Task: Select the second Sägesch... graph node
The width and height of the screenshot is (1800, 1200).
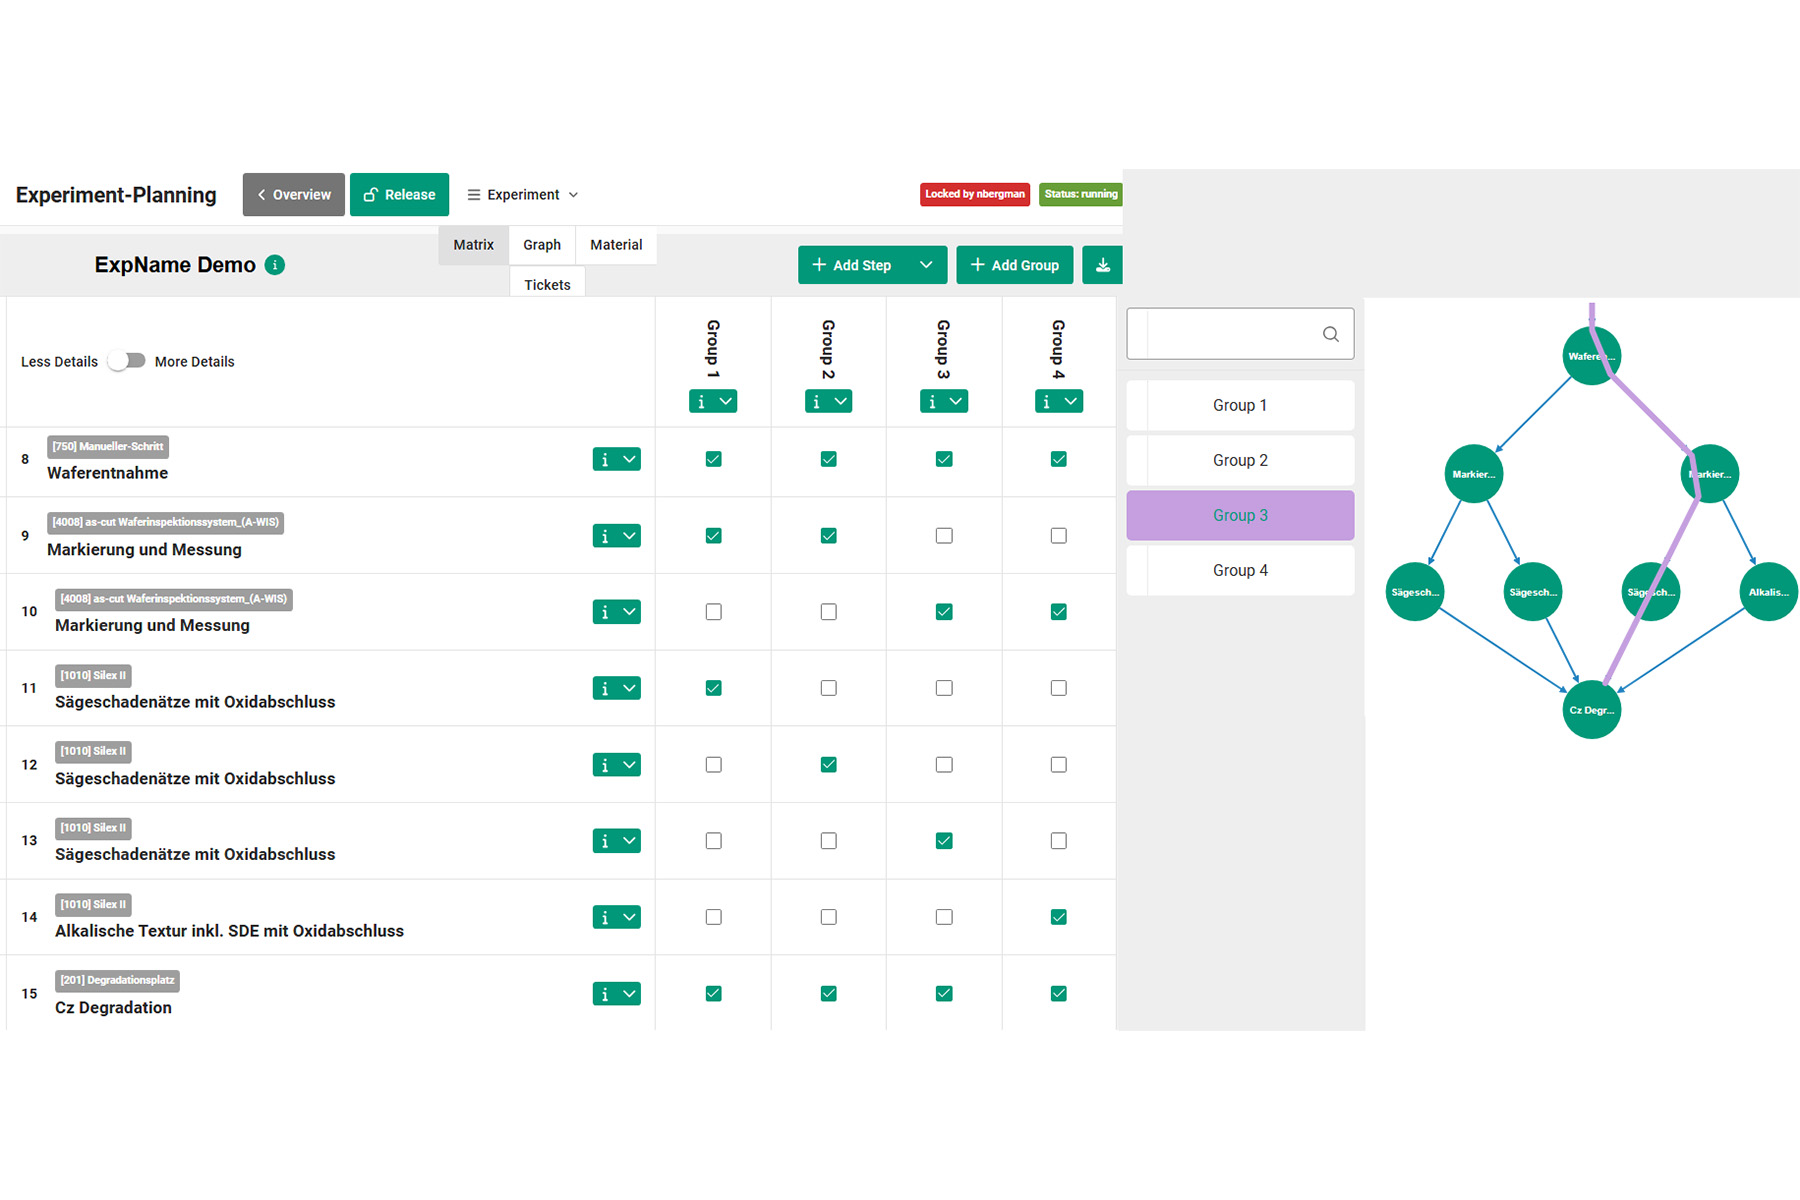Action: pos(1532,592)
